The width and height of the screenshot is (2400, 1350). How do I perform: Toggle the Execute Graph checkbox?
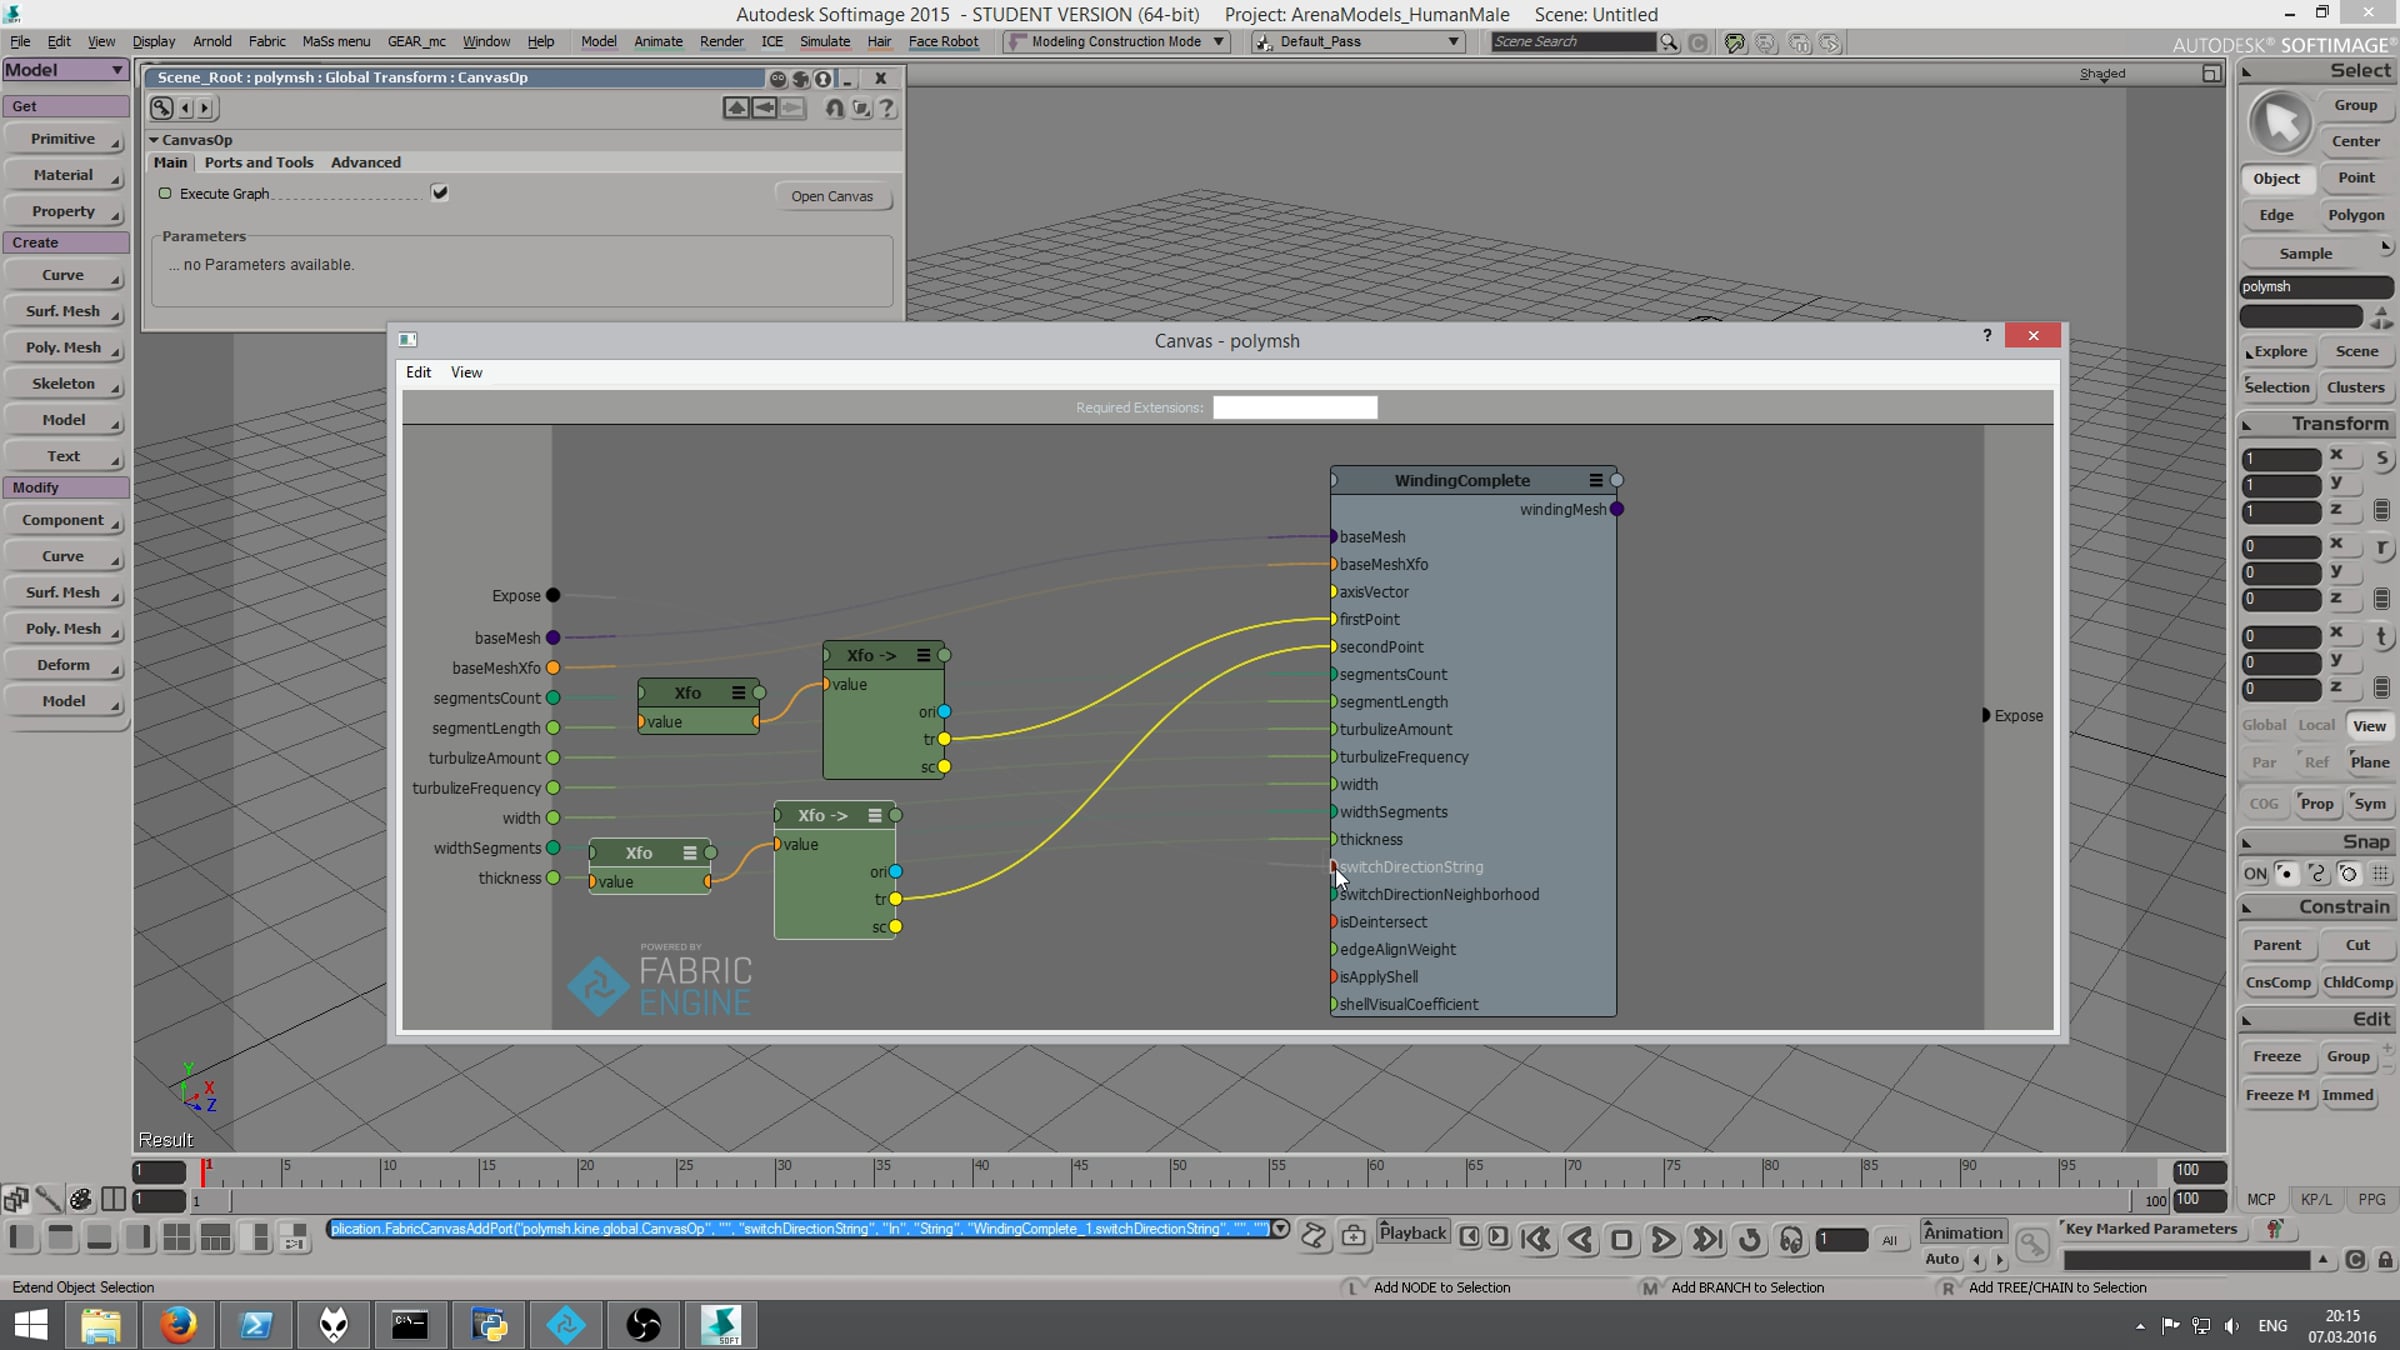[x=439, y=193]
